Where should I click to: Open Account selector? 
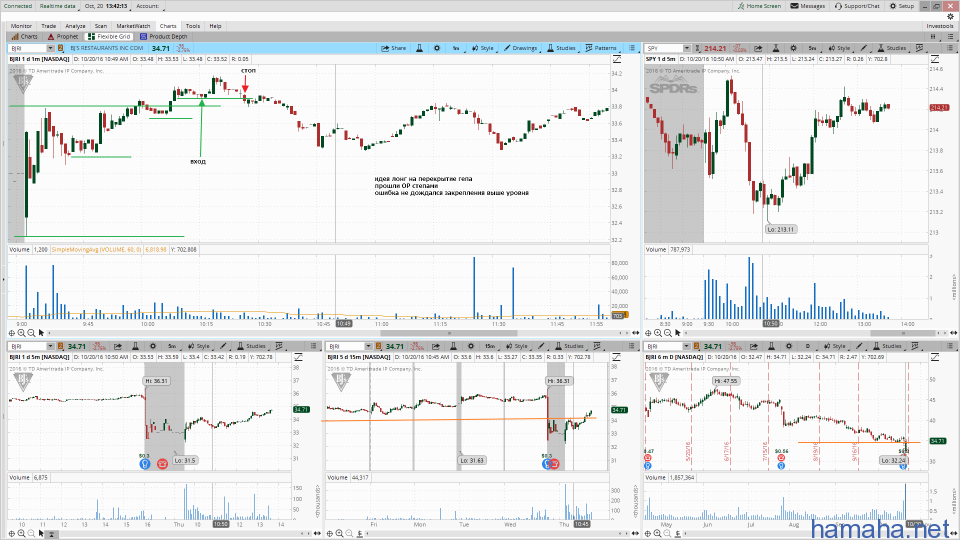(148, 6)
